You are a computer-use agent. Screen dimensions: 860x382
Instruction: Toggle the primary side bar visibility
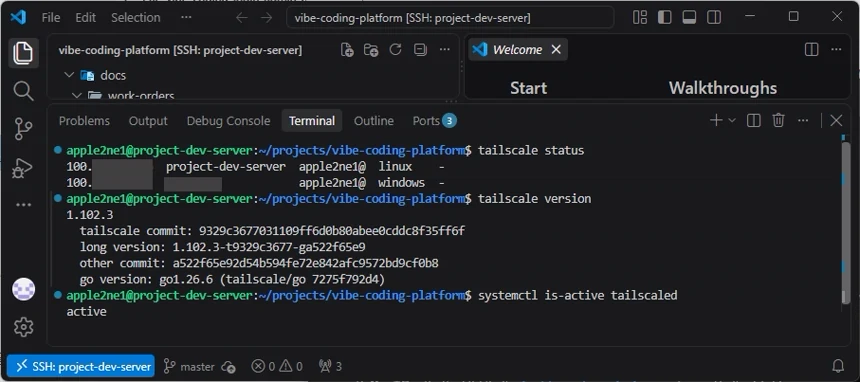[665, 18]
